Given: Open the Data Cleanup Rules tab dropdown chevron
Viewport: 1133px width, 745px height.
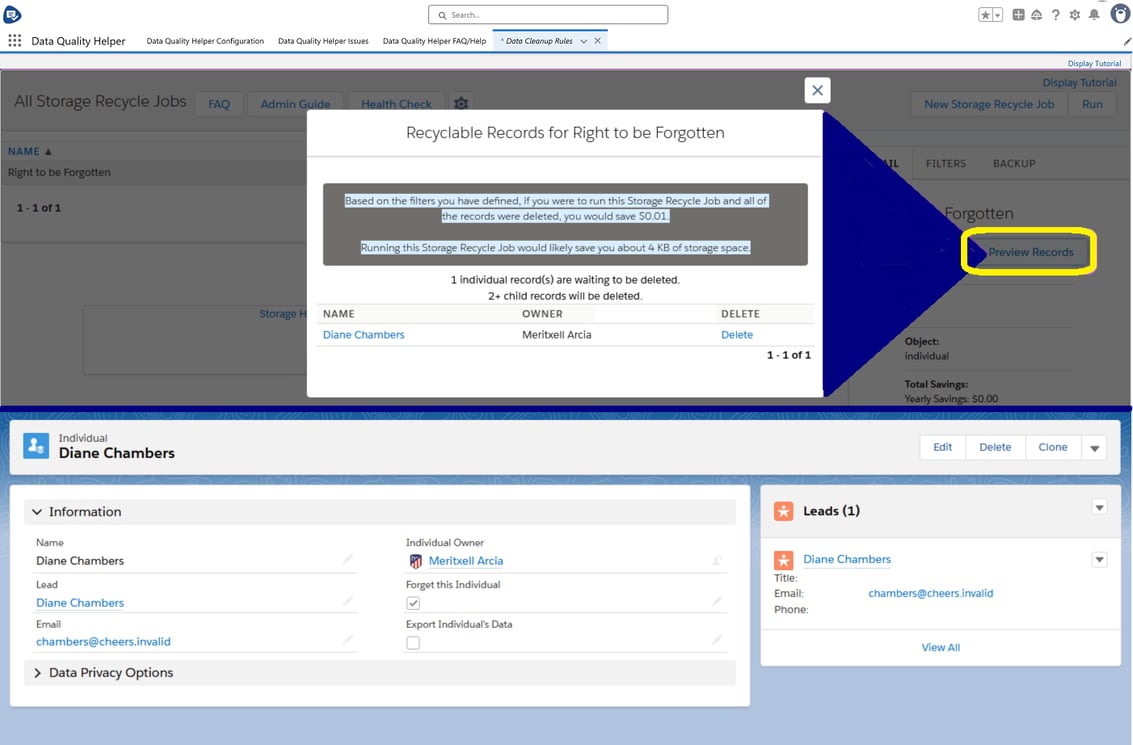Looking at the screenshot, I should [584, 41].
